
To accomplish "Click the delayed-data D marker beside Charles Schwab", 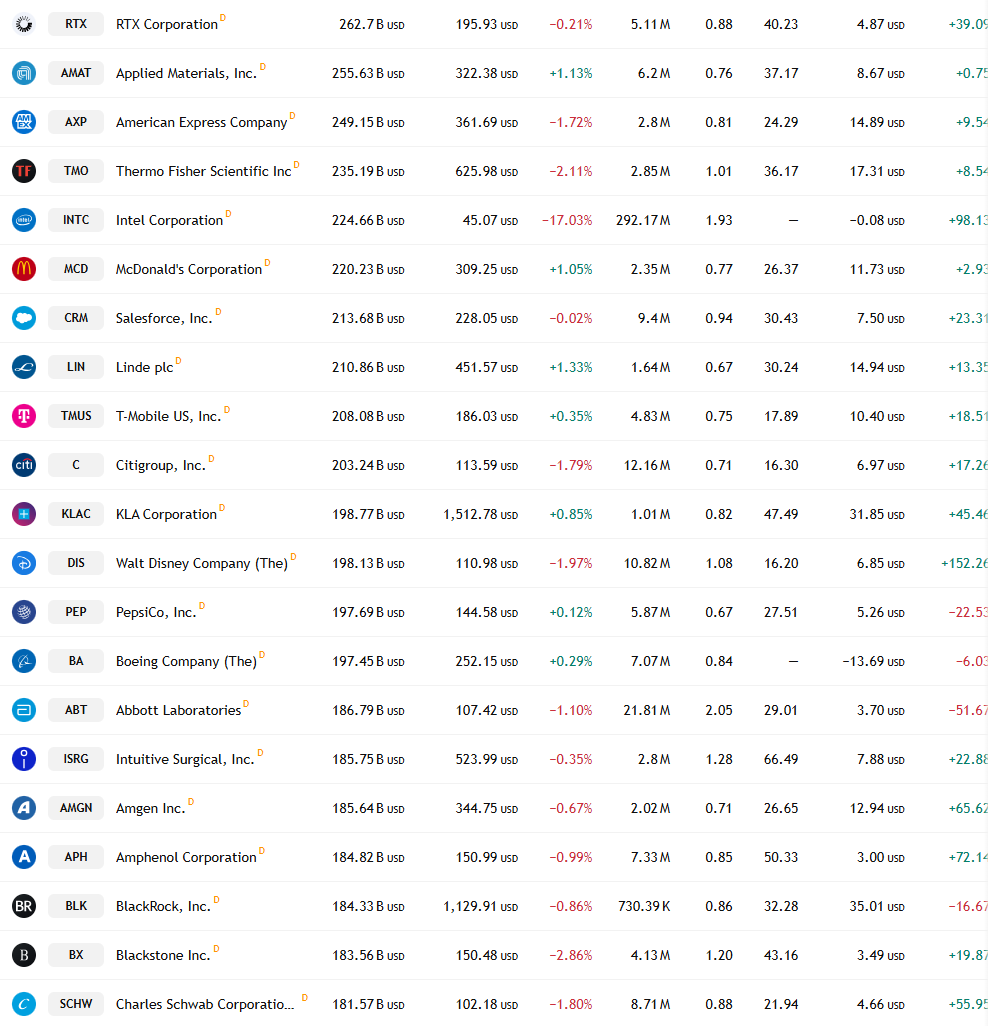I will [304, 997].
